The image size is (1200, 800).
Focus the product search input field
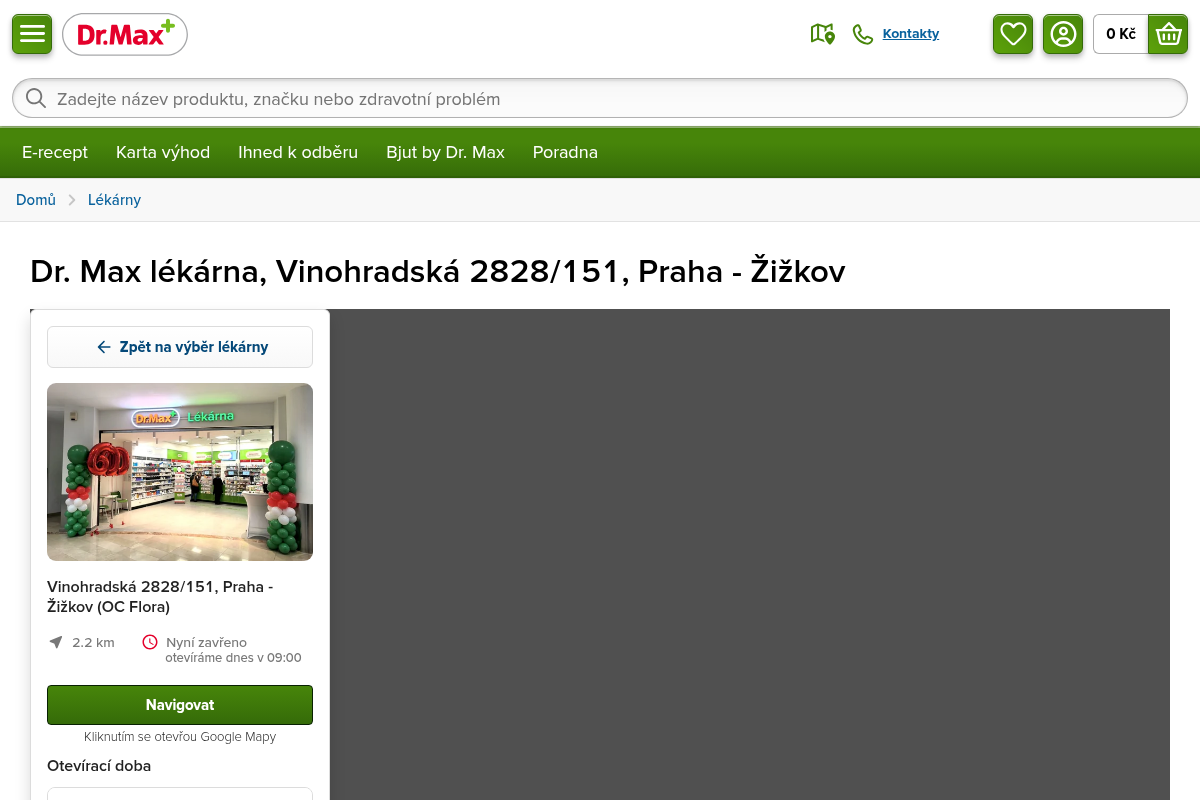[x=600, y=98]
